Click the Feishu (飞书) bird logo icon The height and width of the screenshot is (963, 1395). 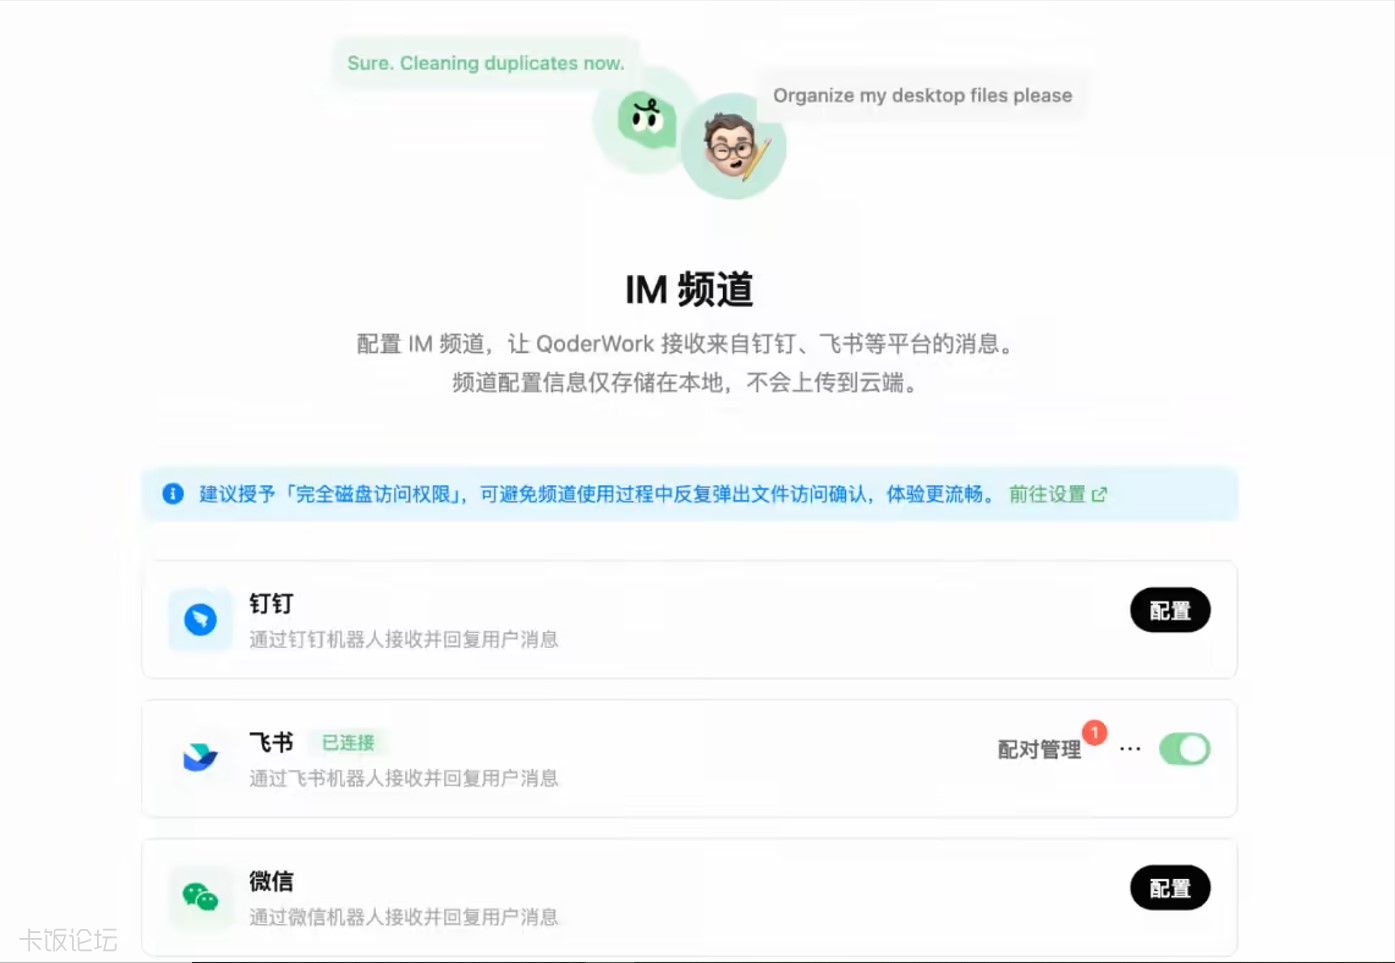click(200, 757)
